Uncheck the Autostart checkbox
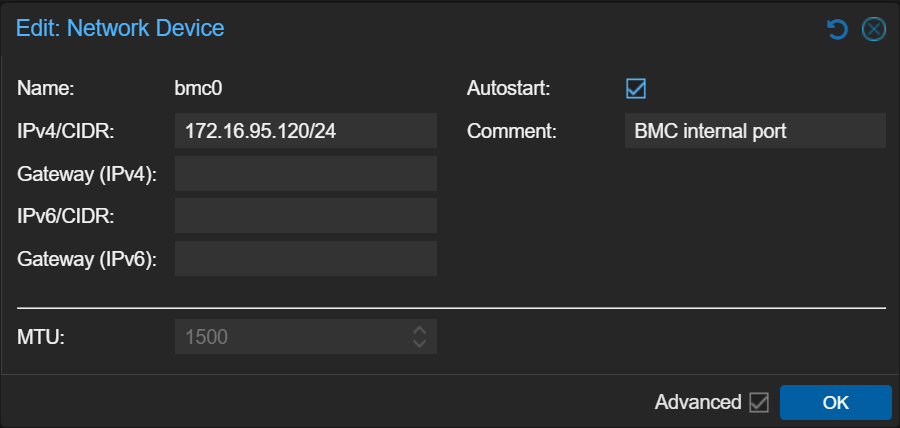The image size is (900, 428). click(x=636, y=89)
